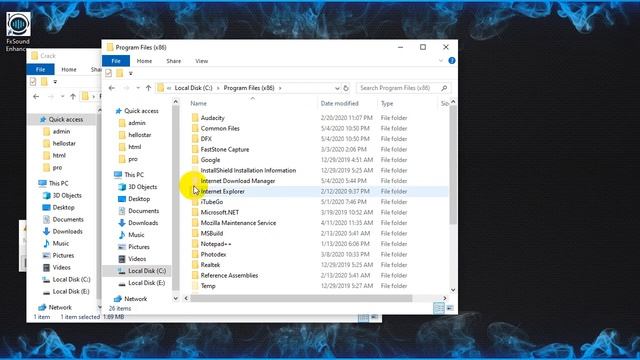Click search magnifier in Program Files search box

point(444,88)
